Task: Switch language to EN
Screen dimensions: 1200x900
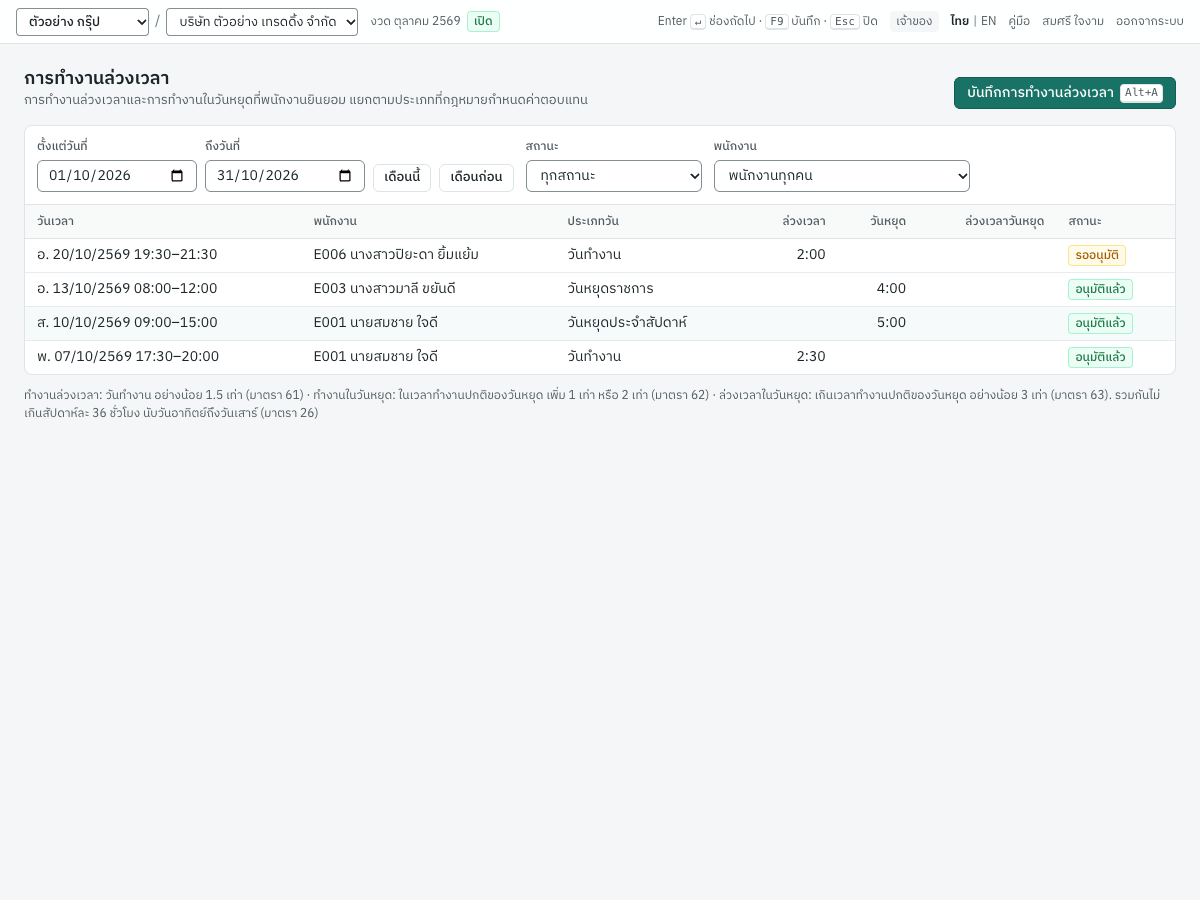Action: click(988, 21)
